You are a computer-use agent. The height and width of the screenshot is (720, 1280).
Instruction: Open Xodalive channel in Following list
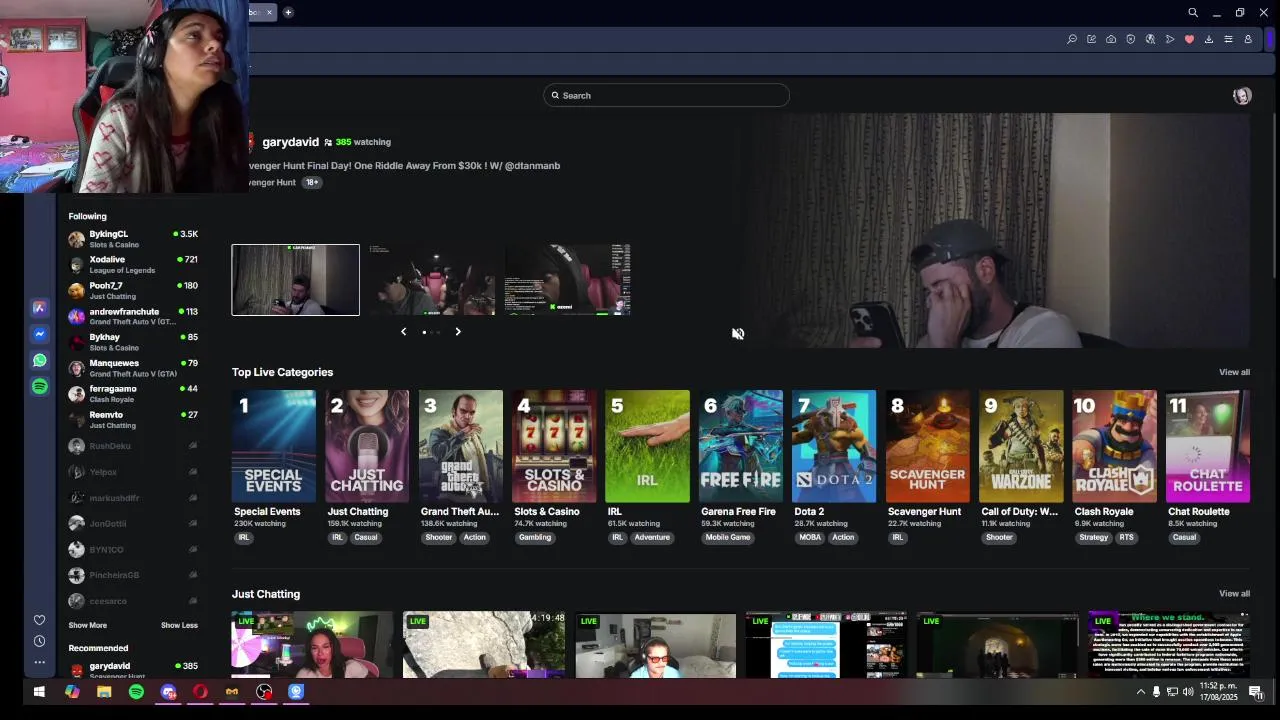pyautogui.click(x=133, y=265)
